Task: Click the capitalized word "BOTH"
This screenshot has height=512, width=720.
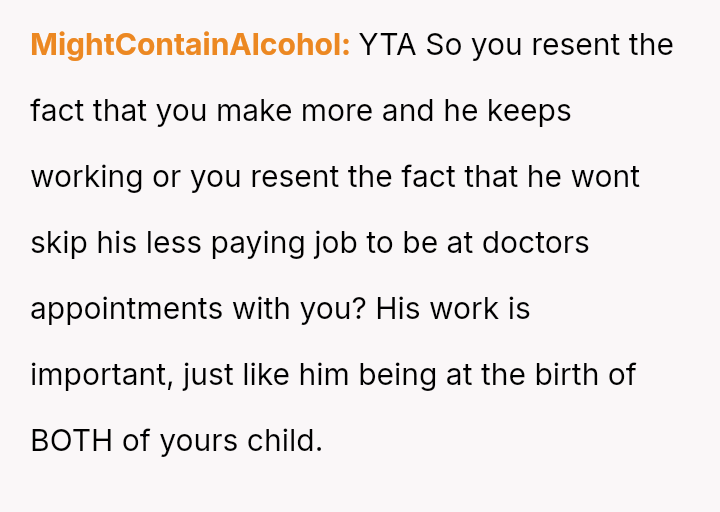Action: pos(72,440)
